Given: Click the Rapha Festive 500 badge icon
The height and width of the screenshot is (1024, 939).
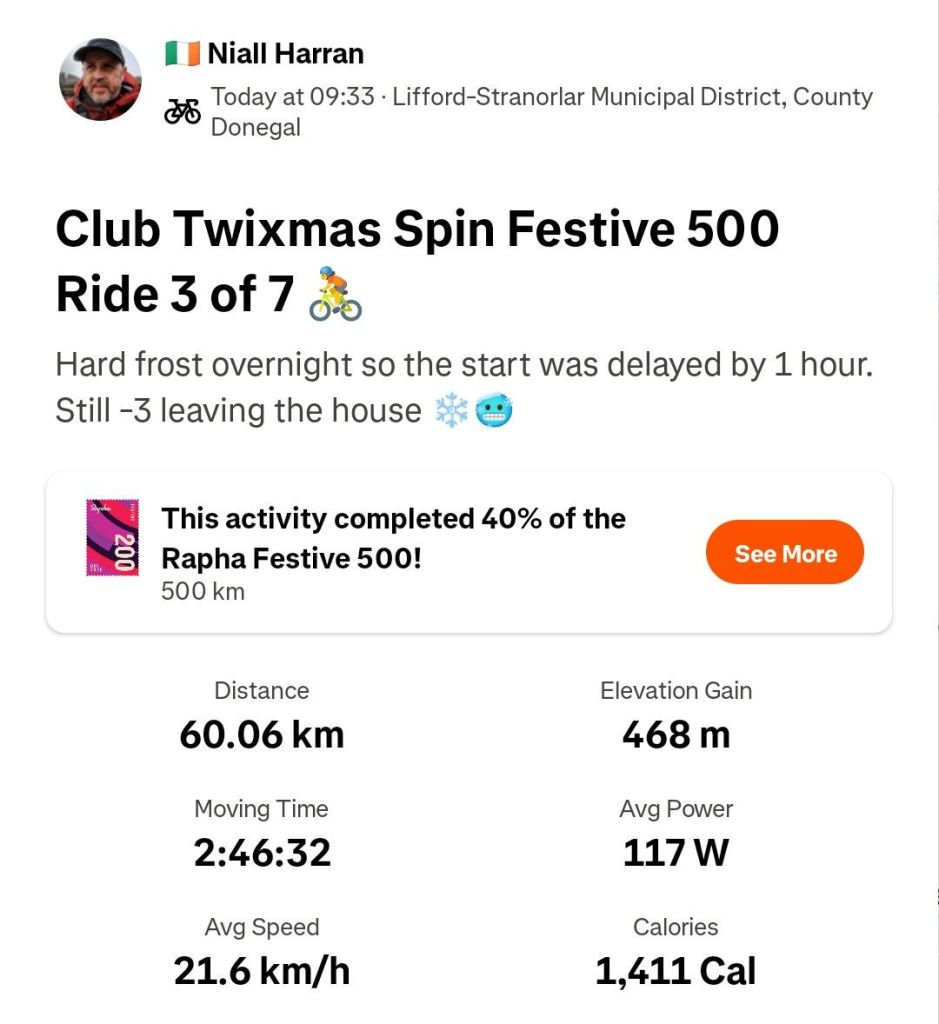Looking at the screenshot, I should pyautogui.click(x=112, y=537).
